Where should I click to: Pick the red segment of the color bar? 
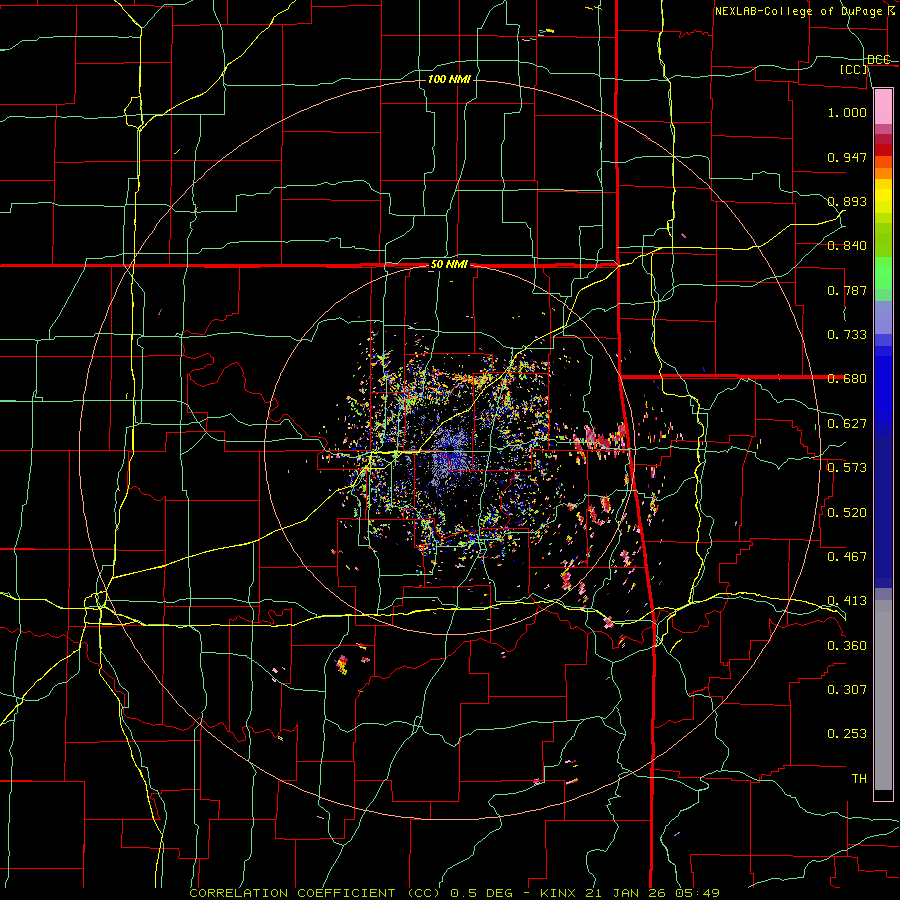coord(883,149)
